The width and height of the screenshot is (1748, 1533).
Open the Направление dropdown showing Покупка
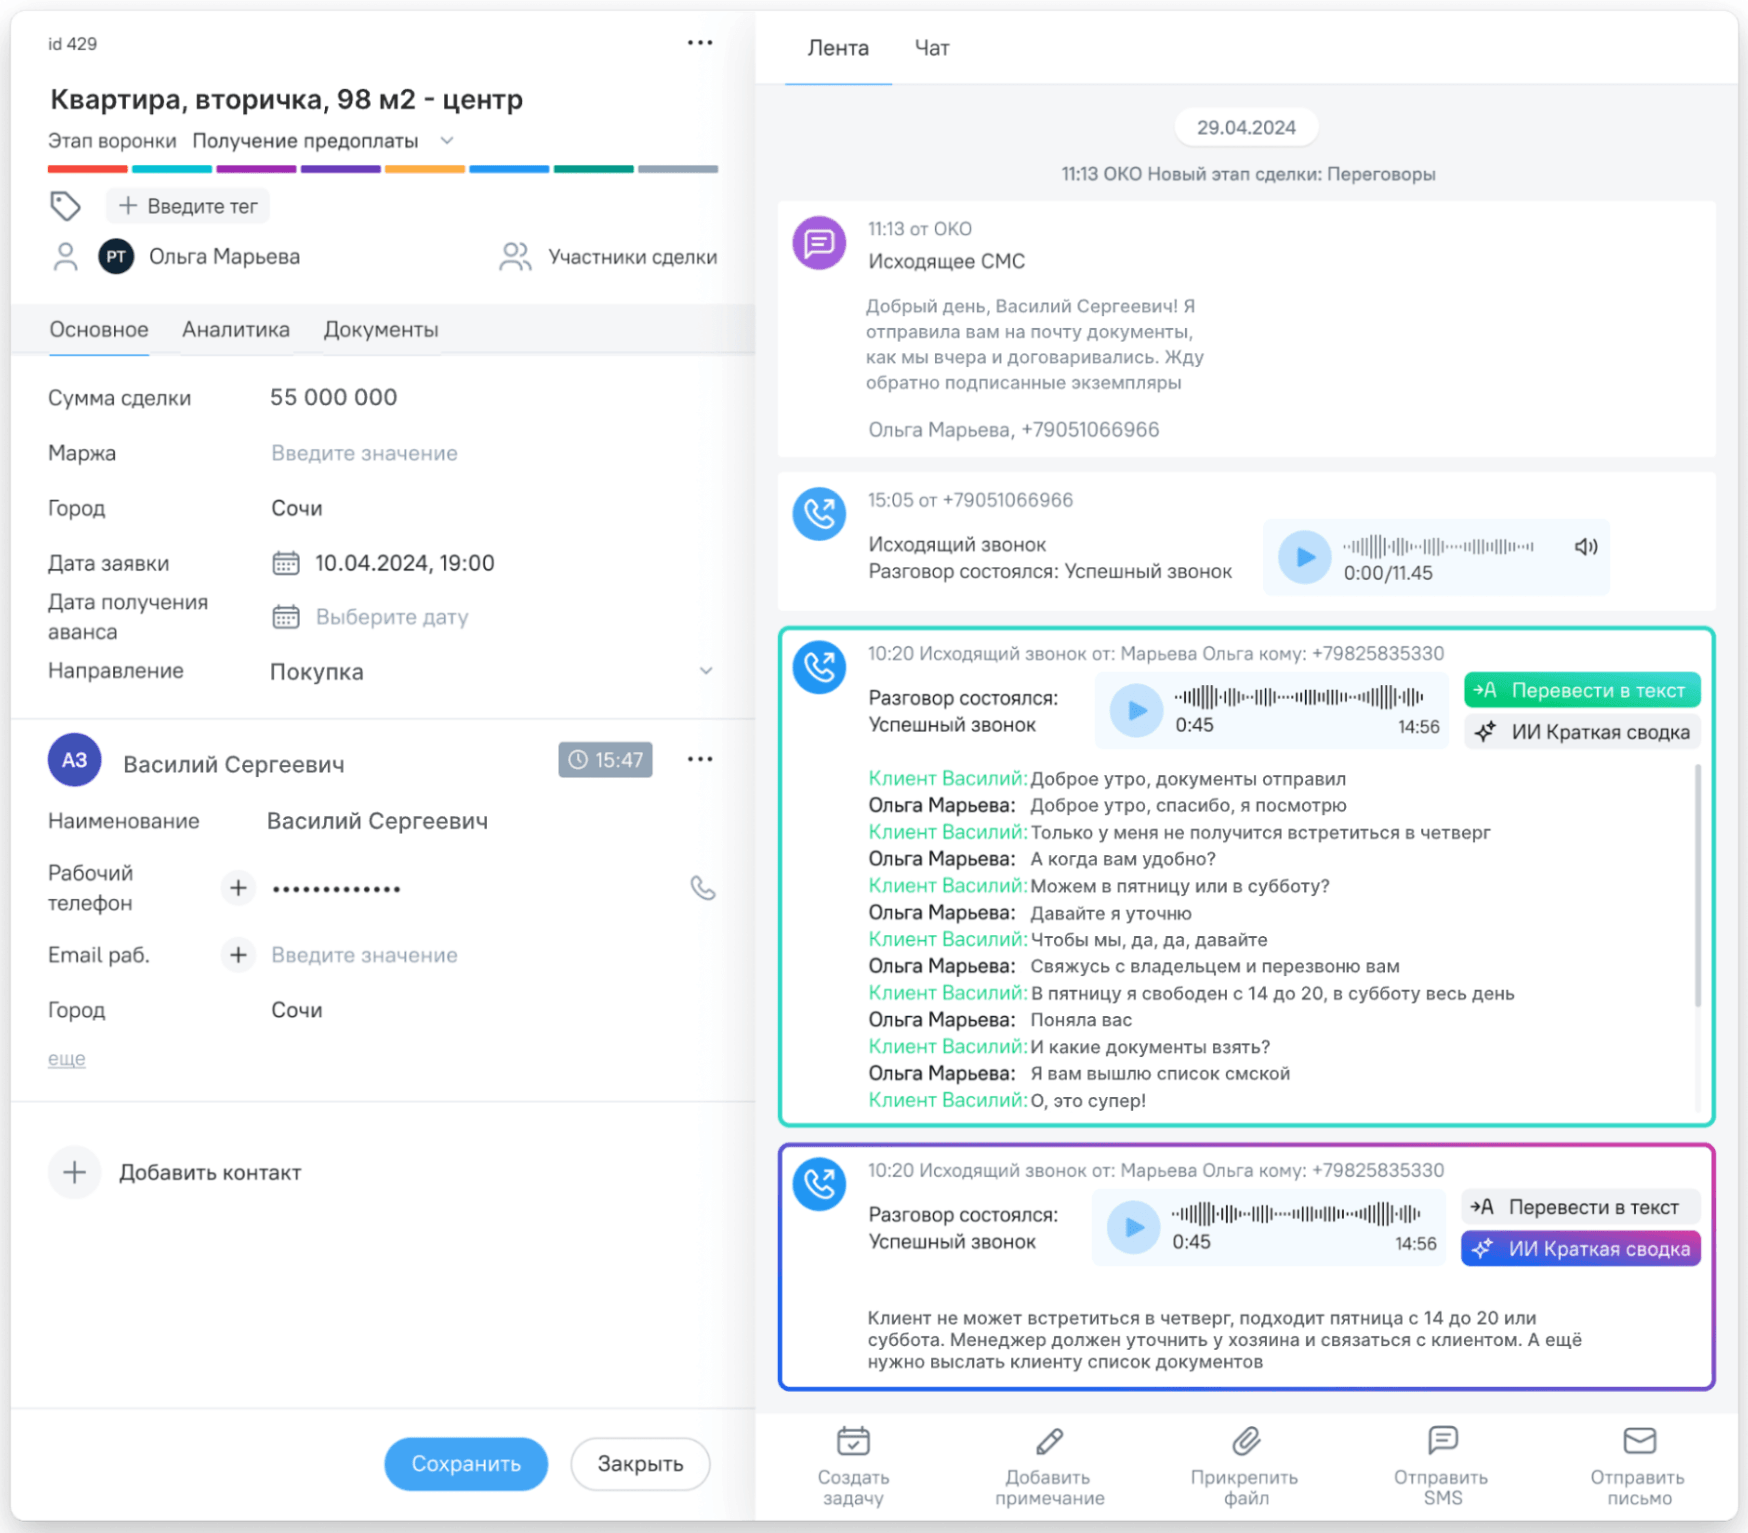pos(707,671)
